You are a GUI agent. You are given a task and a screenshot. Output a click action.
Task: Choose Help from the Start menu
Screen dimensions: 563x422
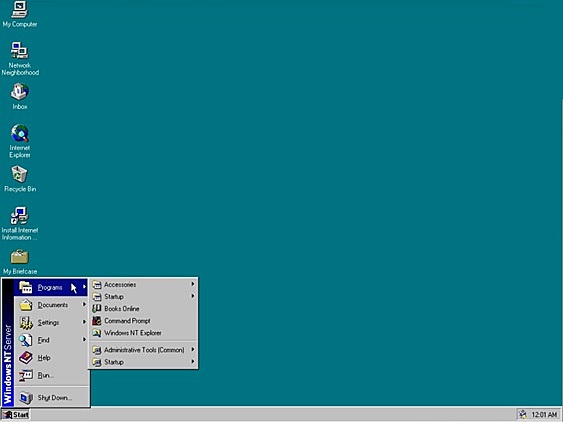[51, 357]
